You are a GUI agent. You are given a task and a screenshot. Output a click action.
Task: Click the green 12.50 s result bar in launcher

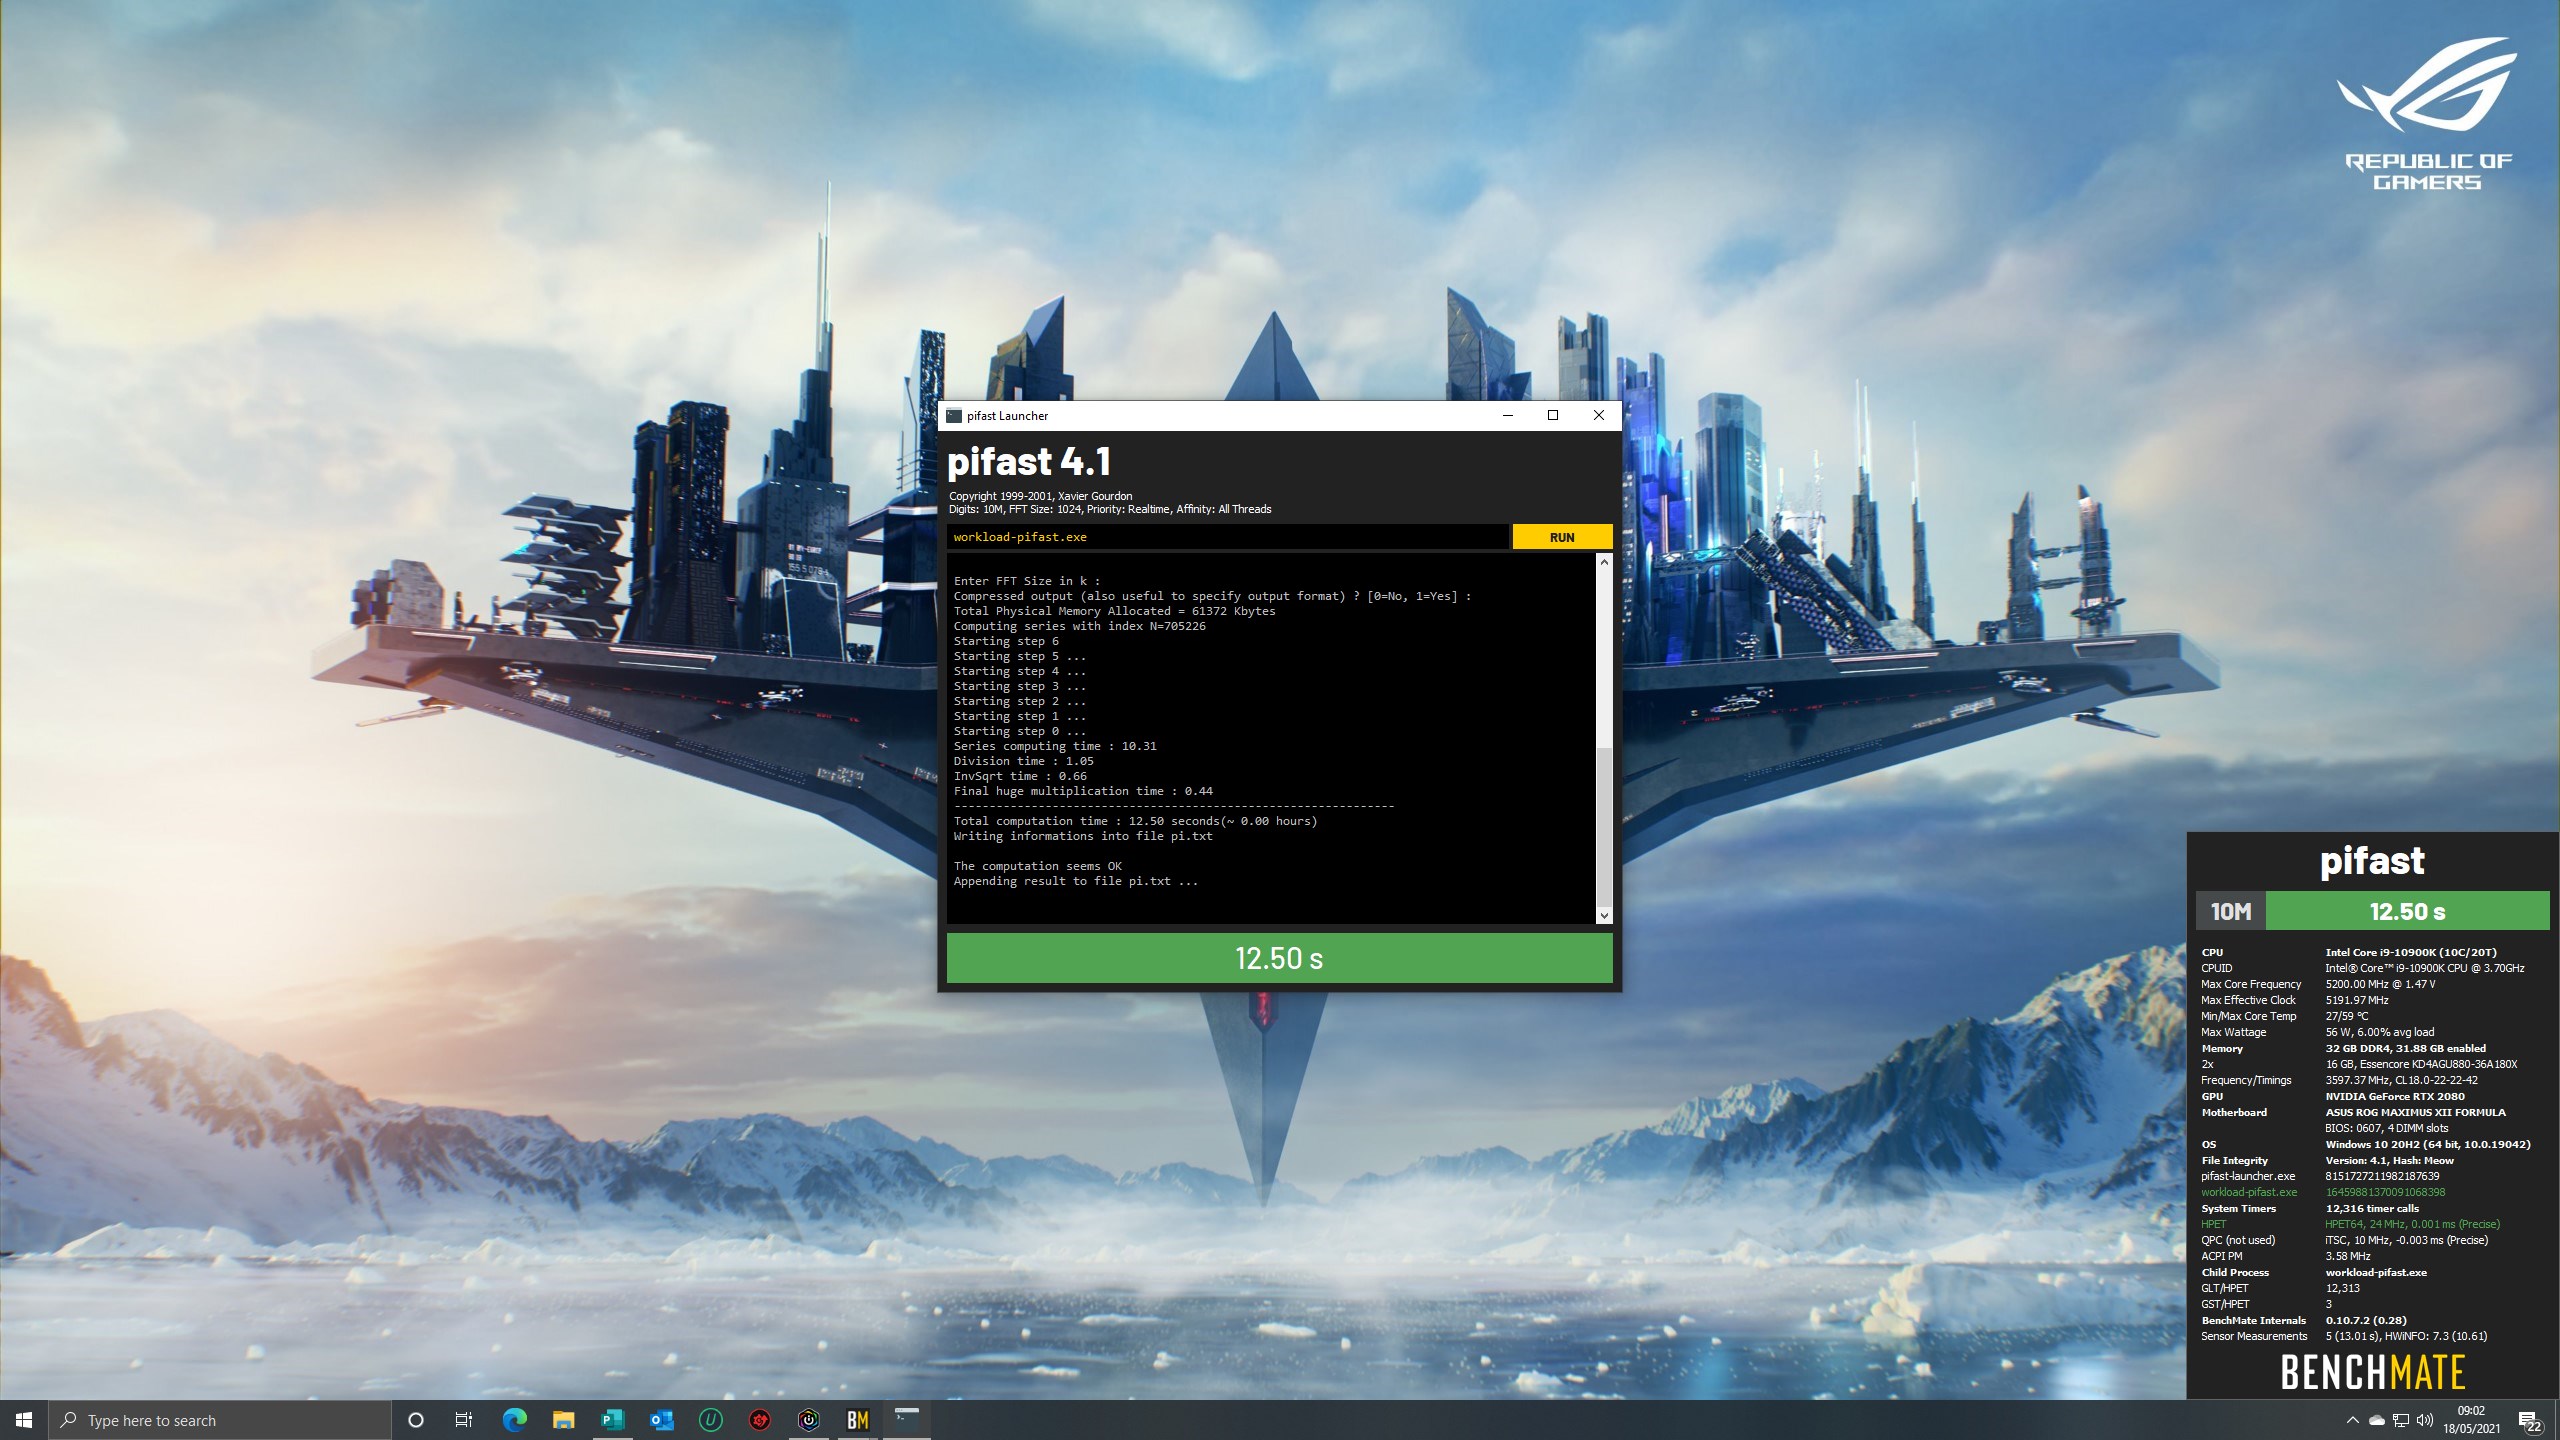click(x=1279, y=958)
